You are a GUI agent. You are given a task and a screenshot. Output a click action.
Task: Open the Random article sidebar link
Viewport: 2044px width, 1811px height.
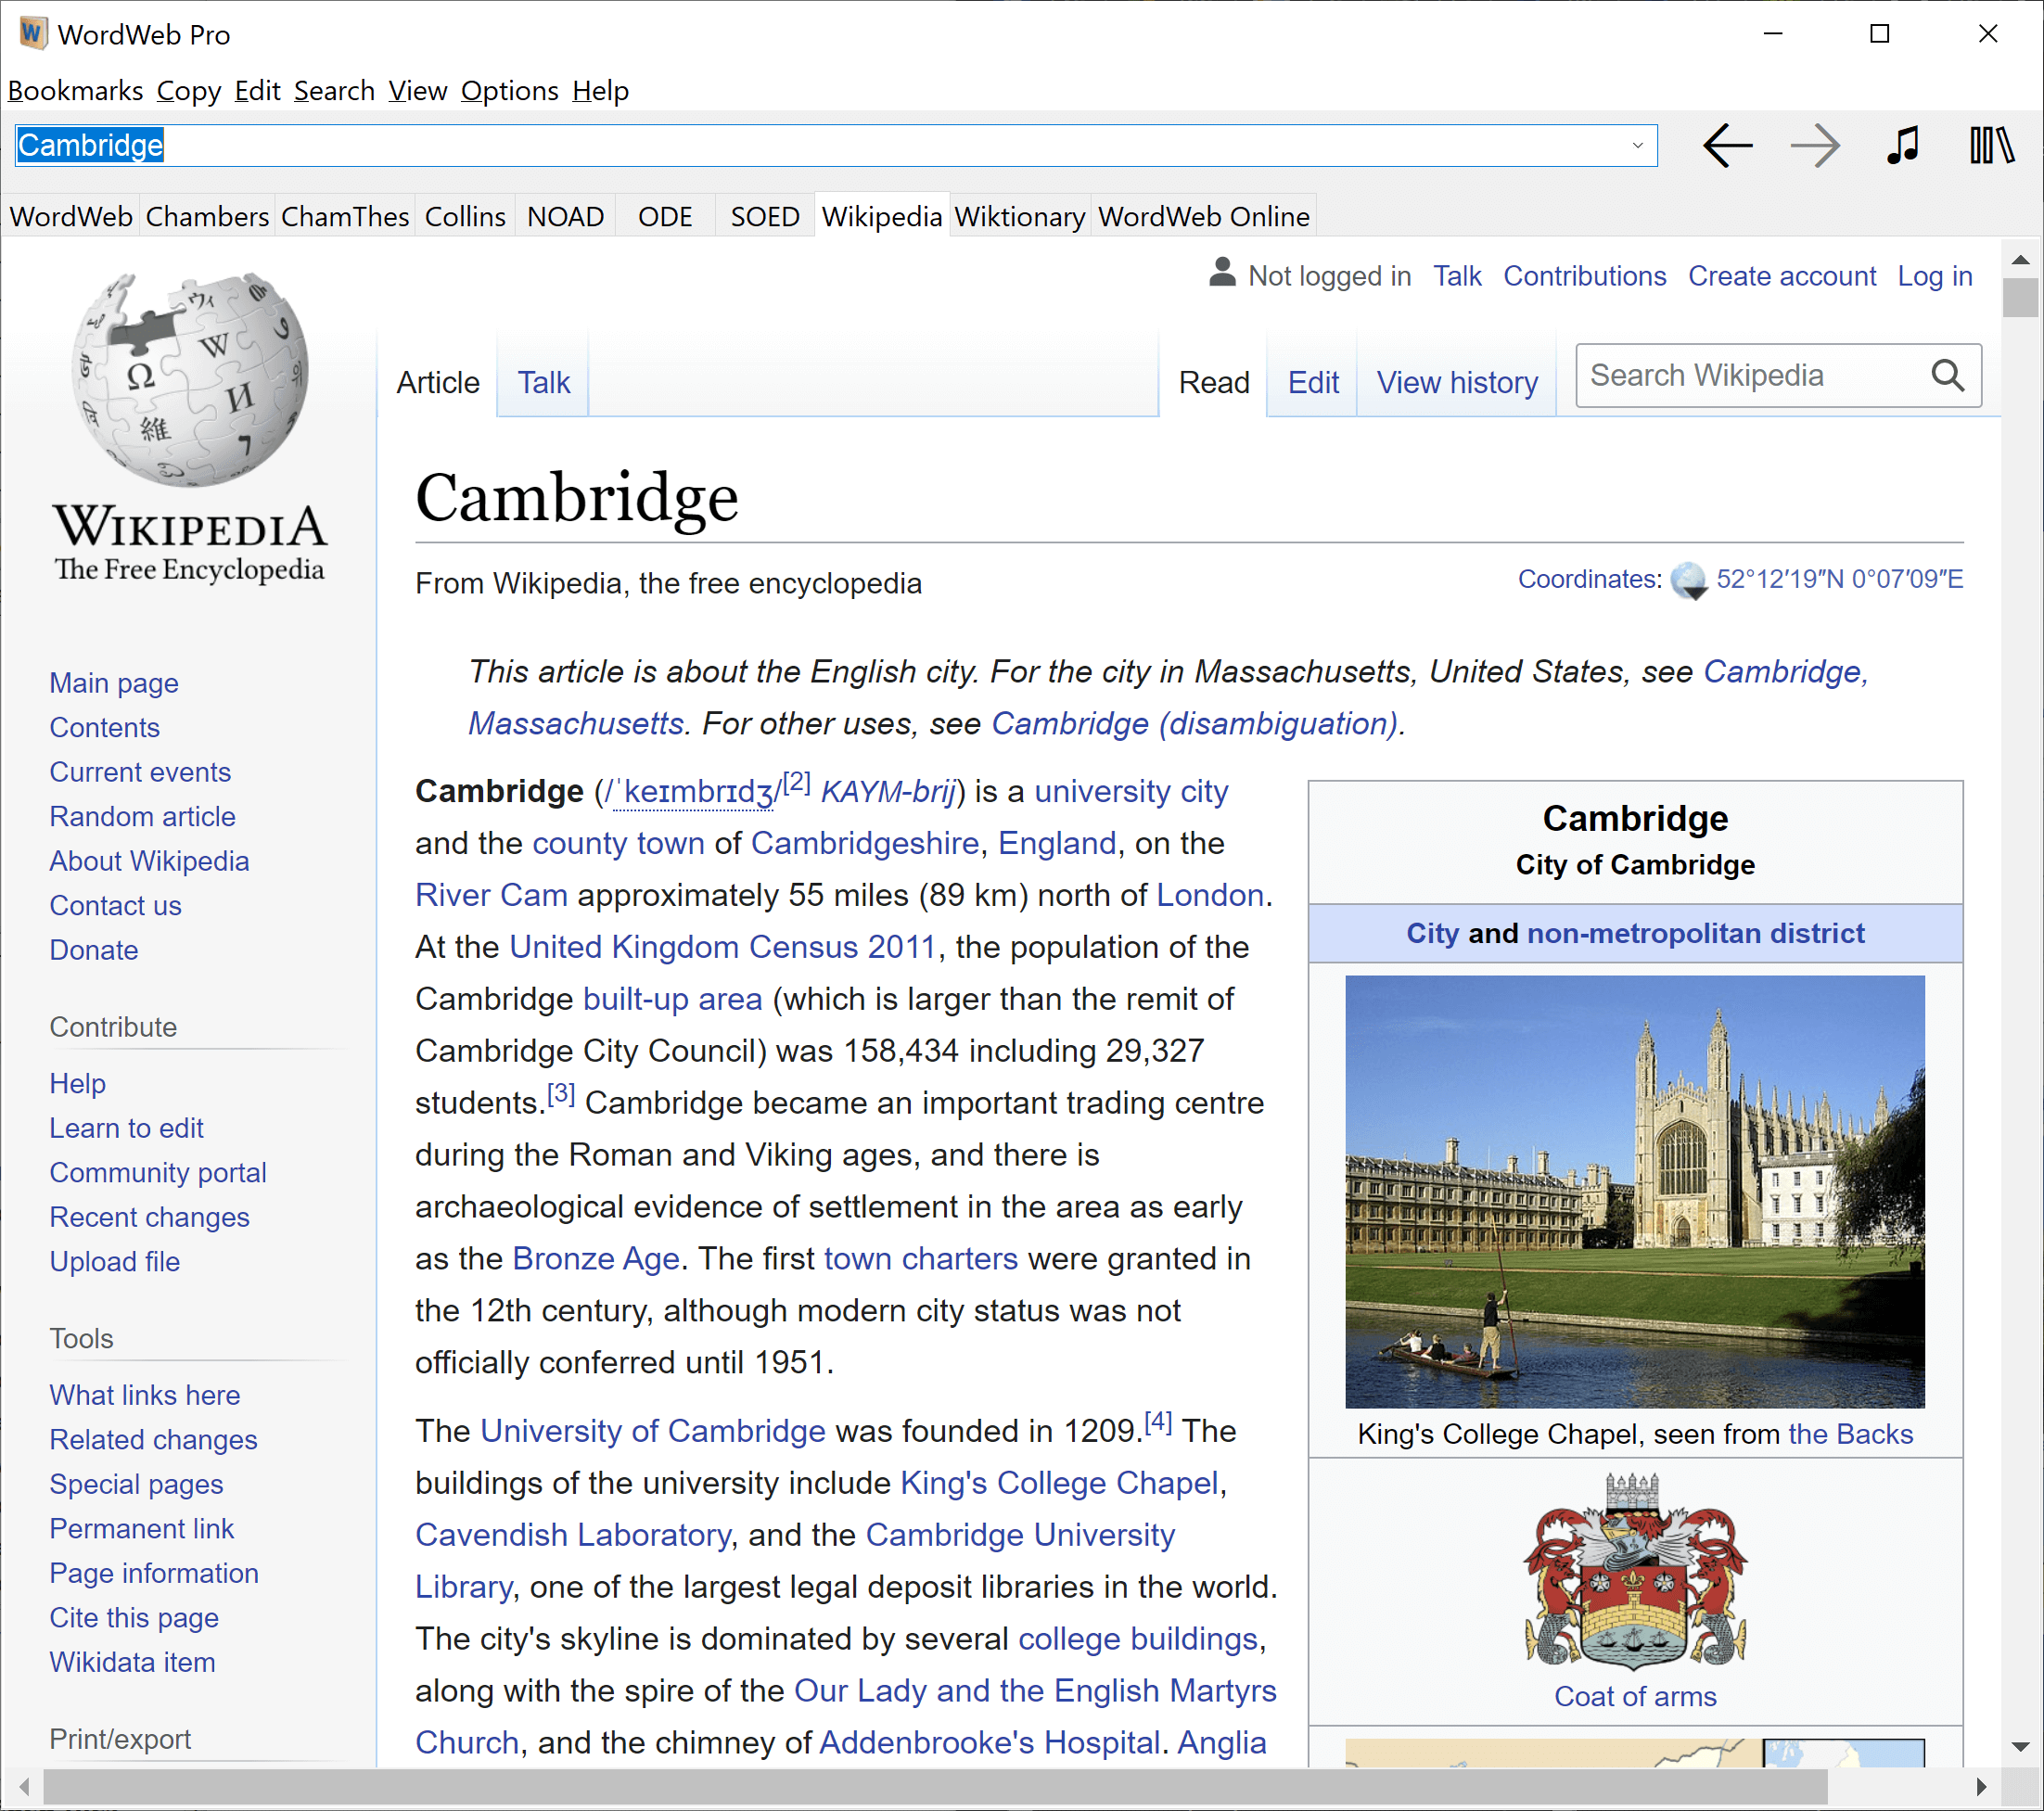(x=142, y=817)
